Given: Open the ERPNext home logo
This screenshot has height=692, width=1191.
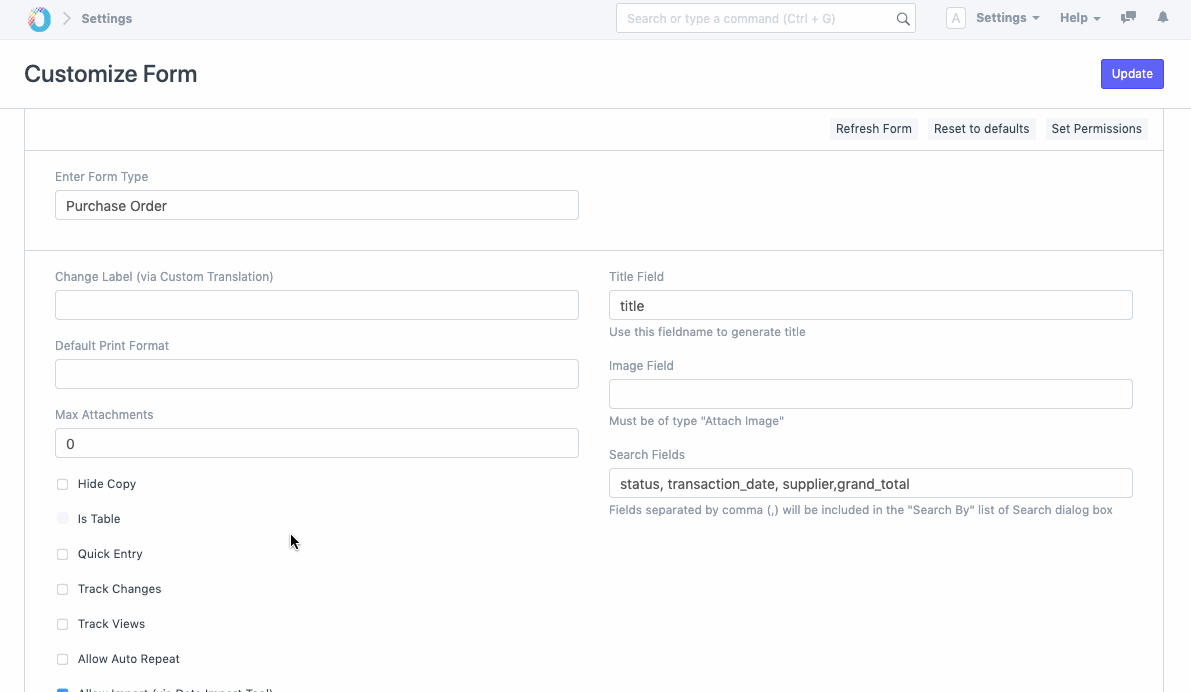Looking at the screenshot, I should pos(37,18).
